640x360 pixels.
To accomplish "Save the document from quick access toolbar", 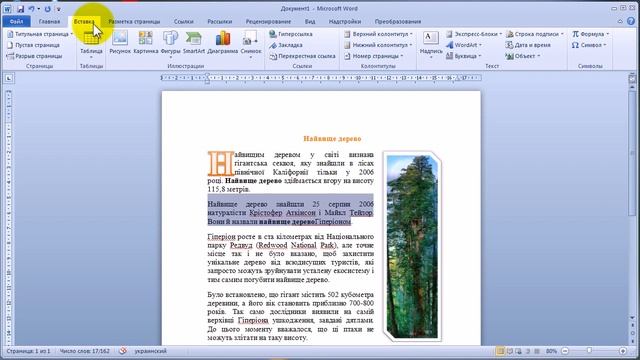I will click(x=20, y=9).
